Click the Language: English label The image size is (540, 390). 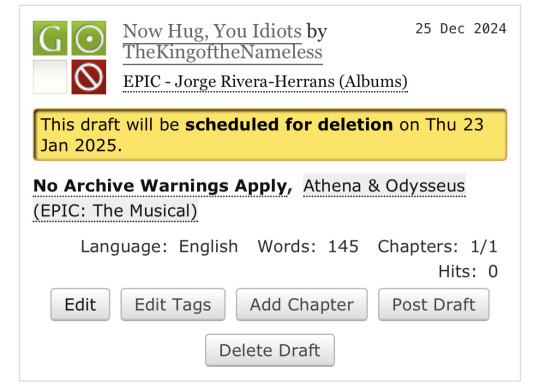[159, 247]
